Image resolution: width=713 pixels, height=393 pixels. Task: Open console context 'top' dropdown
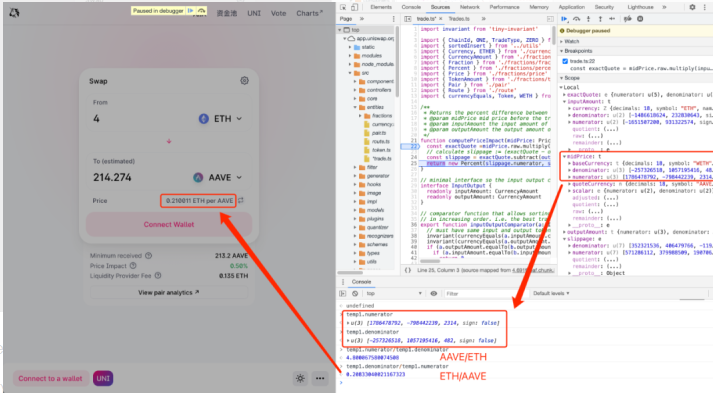(x=394, y=293)
